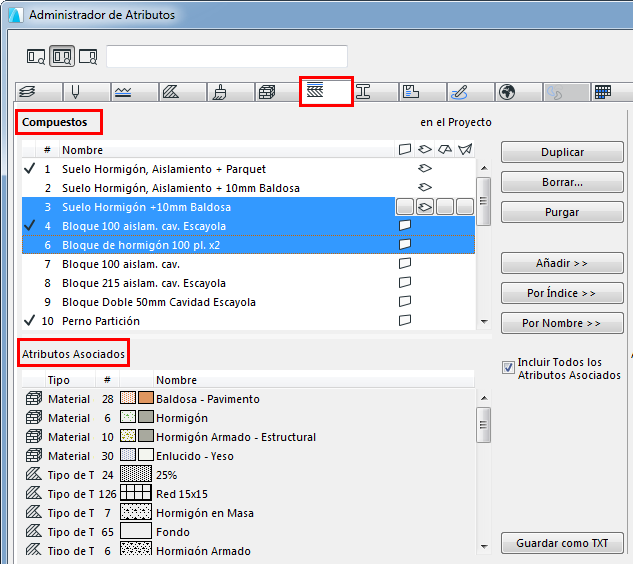Click the roof usage column header icon
The image size is (633, 564).
coord(445,150)
